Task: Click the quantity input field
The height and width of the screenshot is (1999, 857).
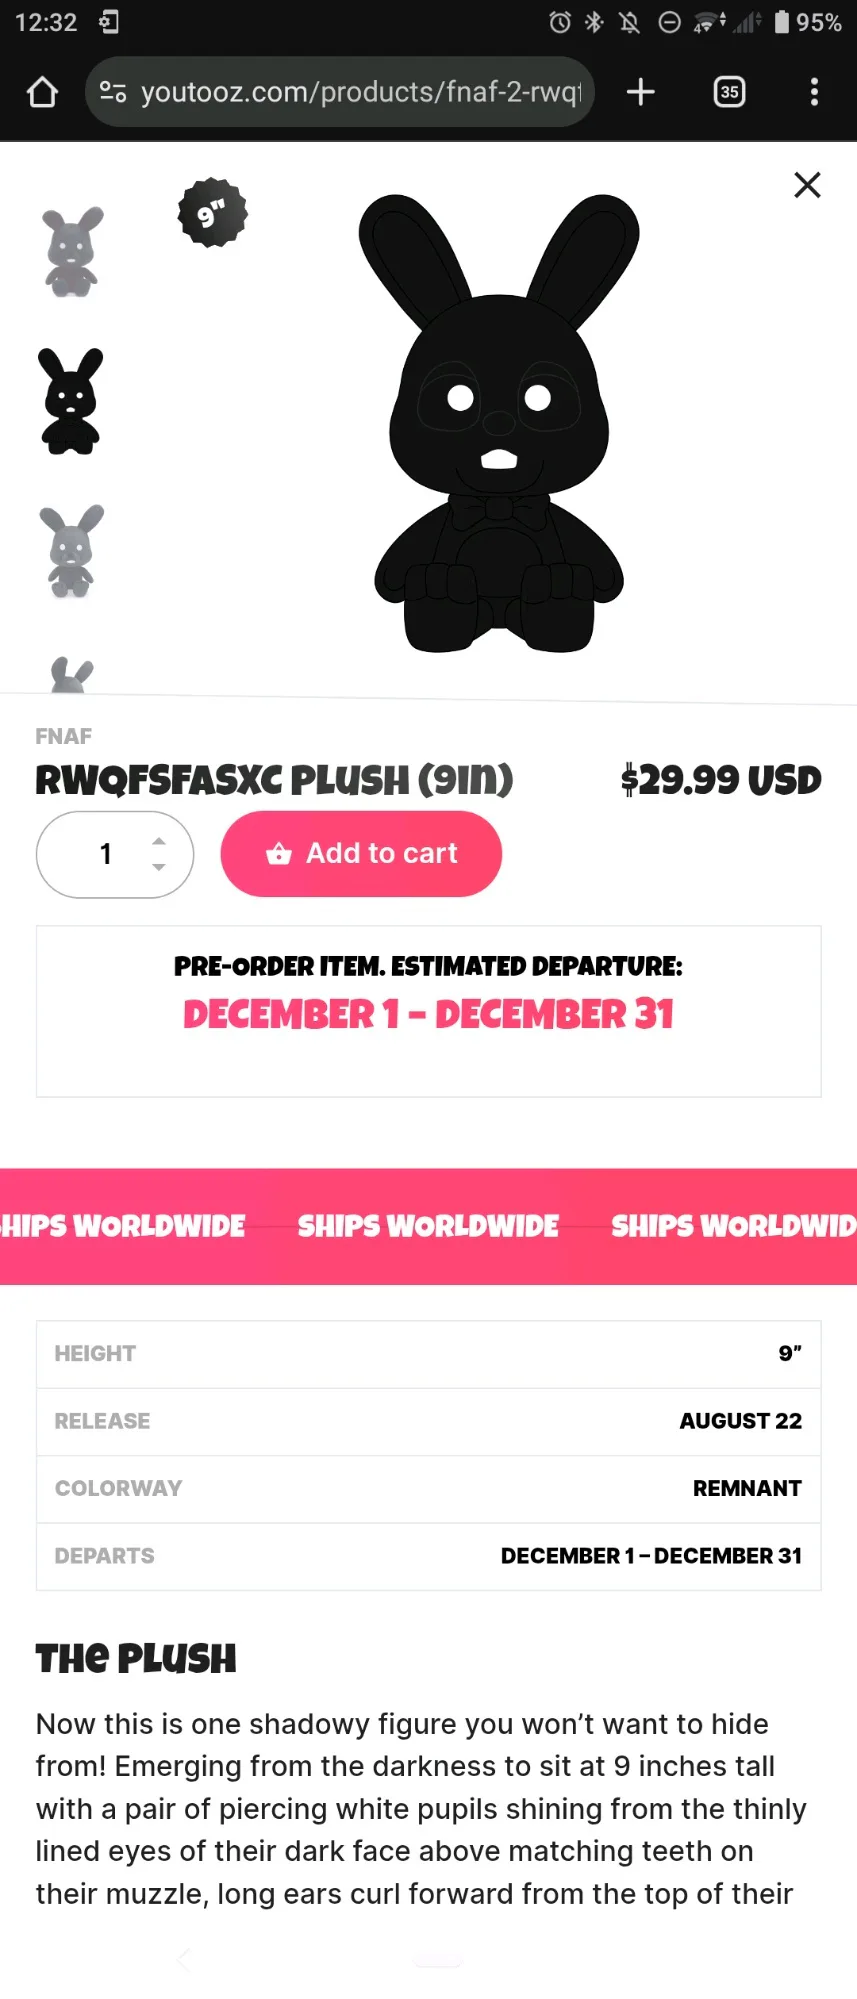Action: pos(105,854)
